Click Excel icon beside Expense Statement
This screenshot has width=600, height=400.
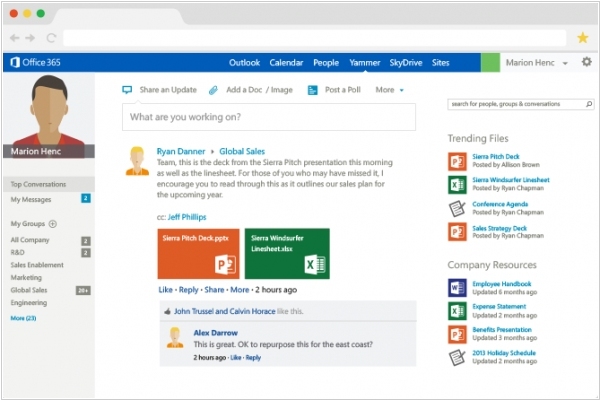(x=457, y=311)
